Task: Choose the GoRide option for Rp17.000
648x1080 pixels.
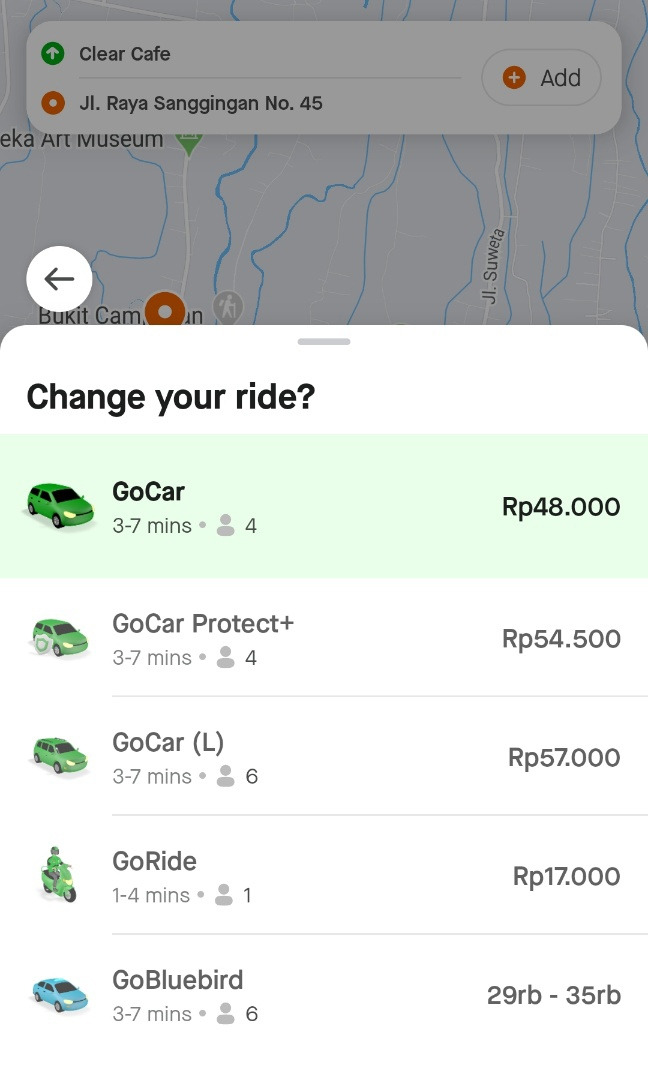Action: pyautogui.click(x=324, y=876)
